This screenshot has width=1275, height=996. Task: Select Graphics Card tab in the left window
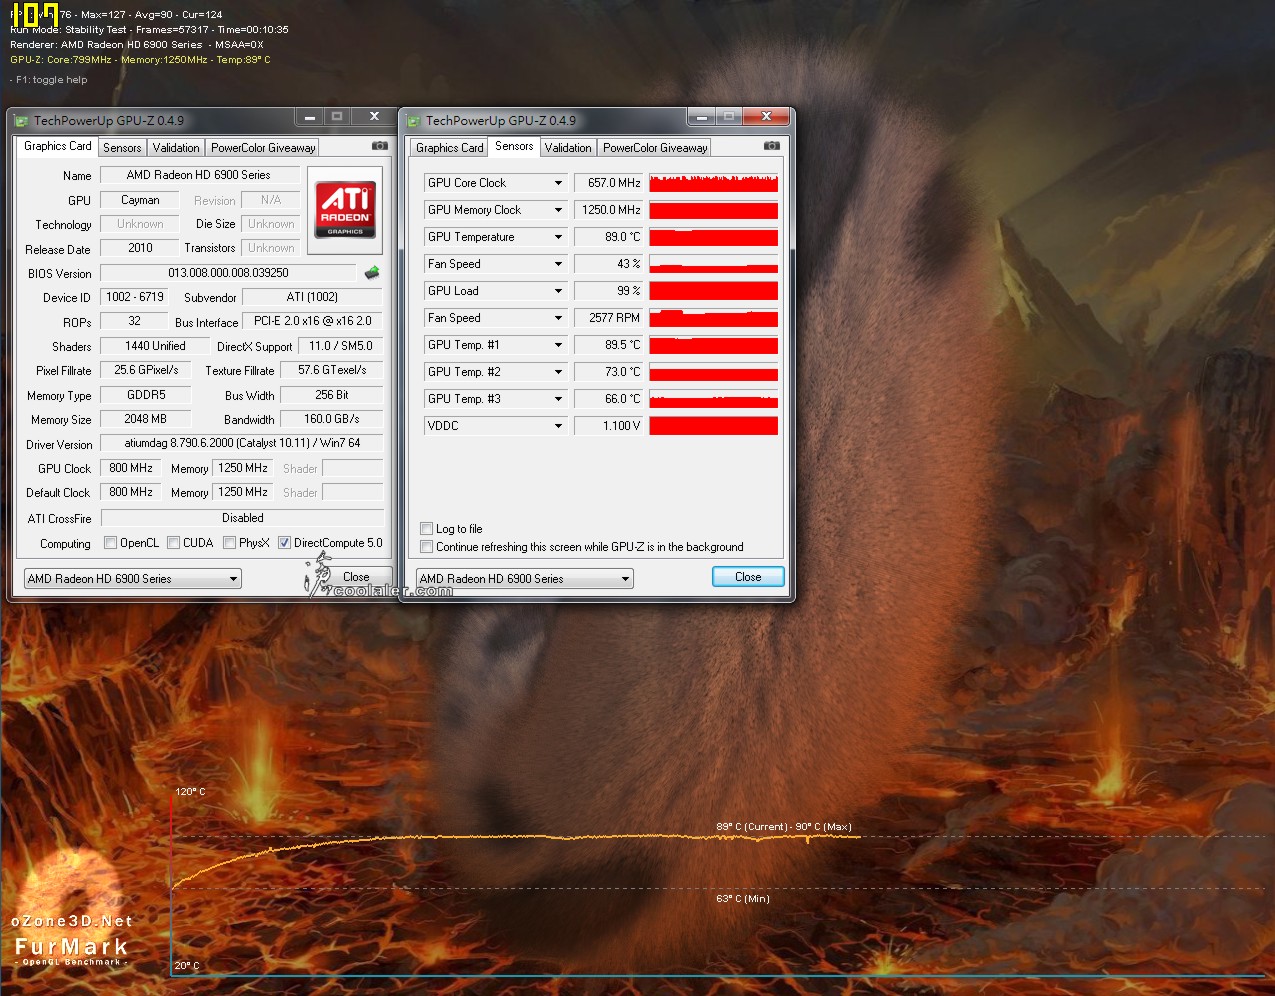coord(57,146)
